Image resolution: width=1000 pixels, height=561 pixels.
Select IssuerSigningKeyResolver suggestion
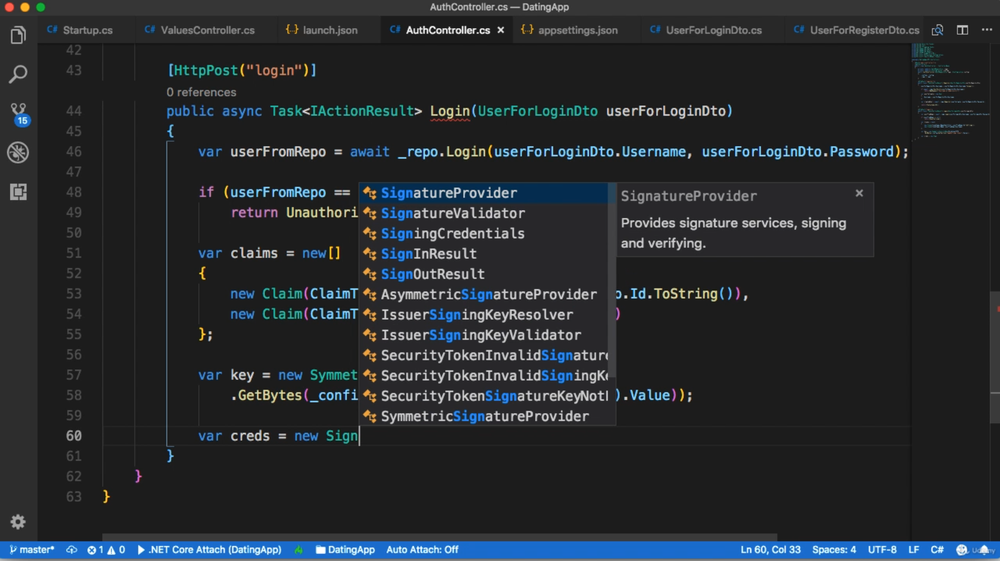coord(484,315)
